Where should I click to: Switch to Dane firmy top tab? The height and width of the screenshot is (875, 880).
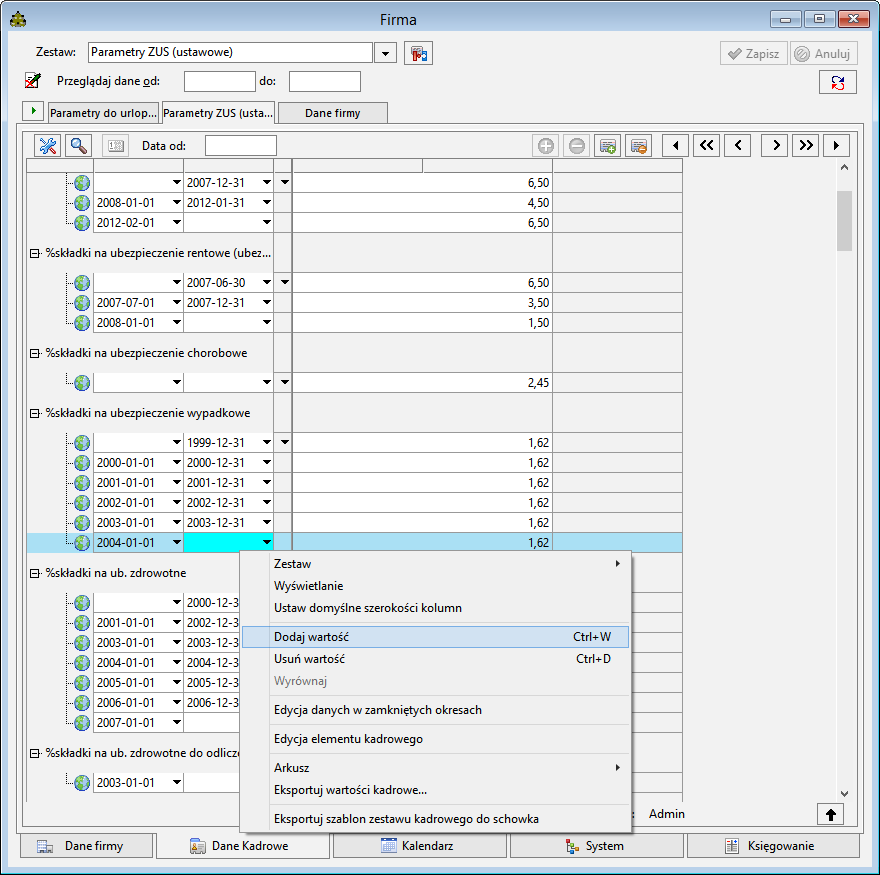pos(332,113)
